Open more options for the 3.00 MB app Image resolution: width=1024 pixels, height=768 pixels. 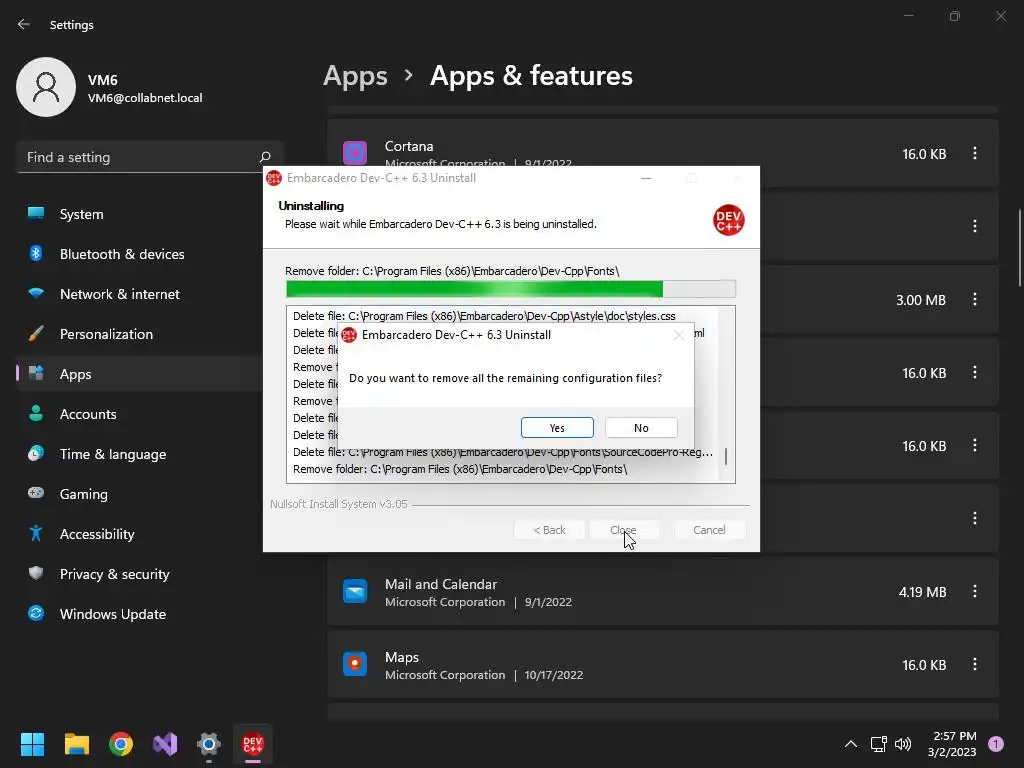pyautogui.click(x=974, y=299)
